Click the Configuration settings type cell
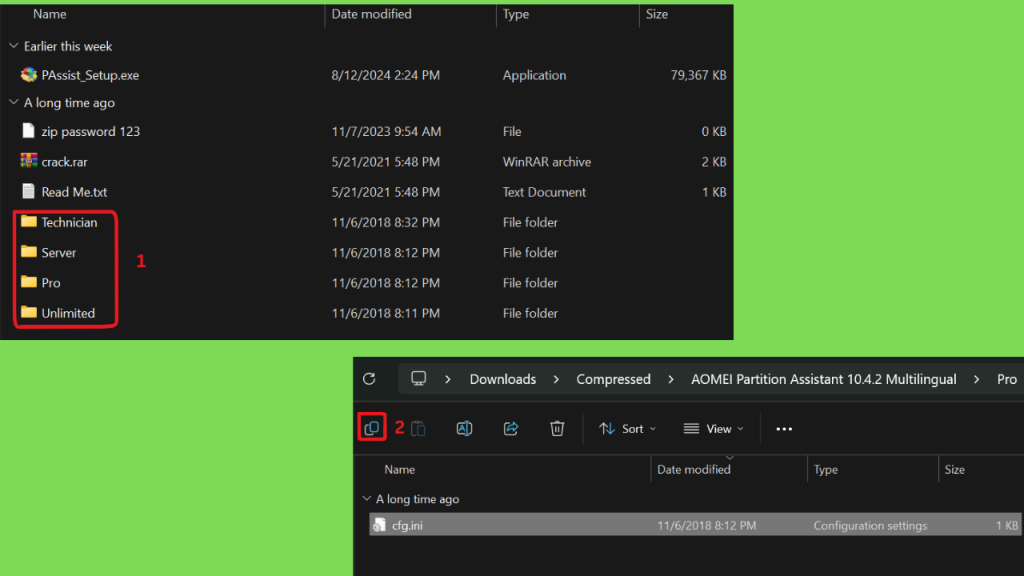The height and width of the screenshot is (576, 1024). [870, 525]
